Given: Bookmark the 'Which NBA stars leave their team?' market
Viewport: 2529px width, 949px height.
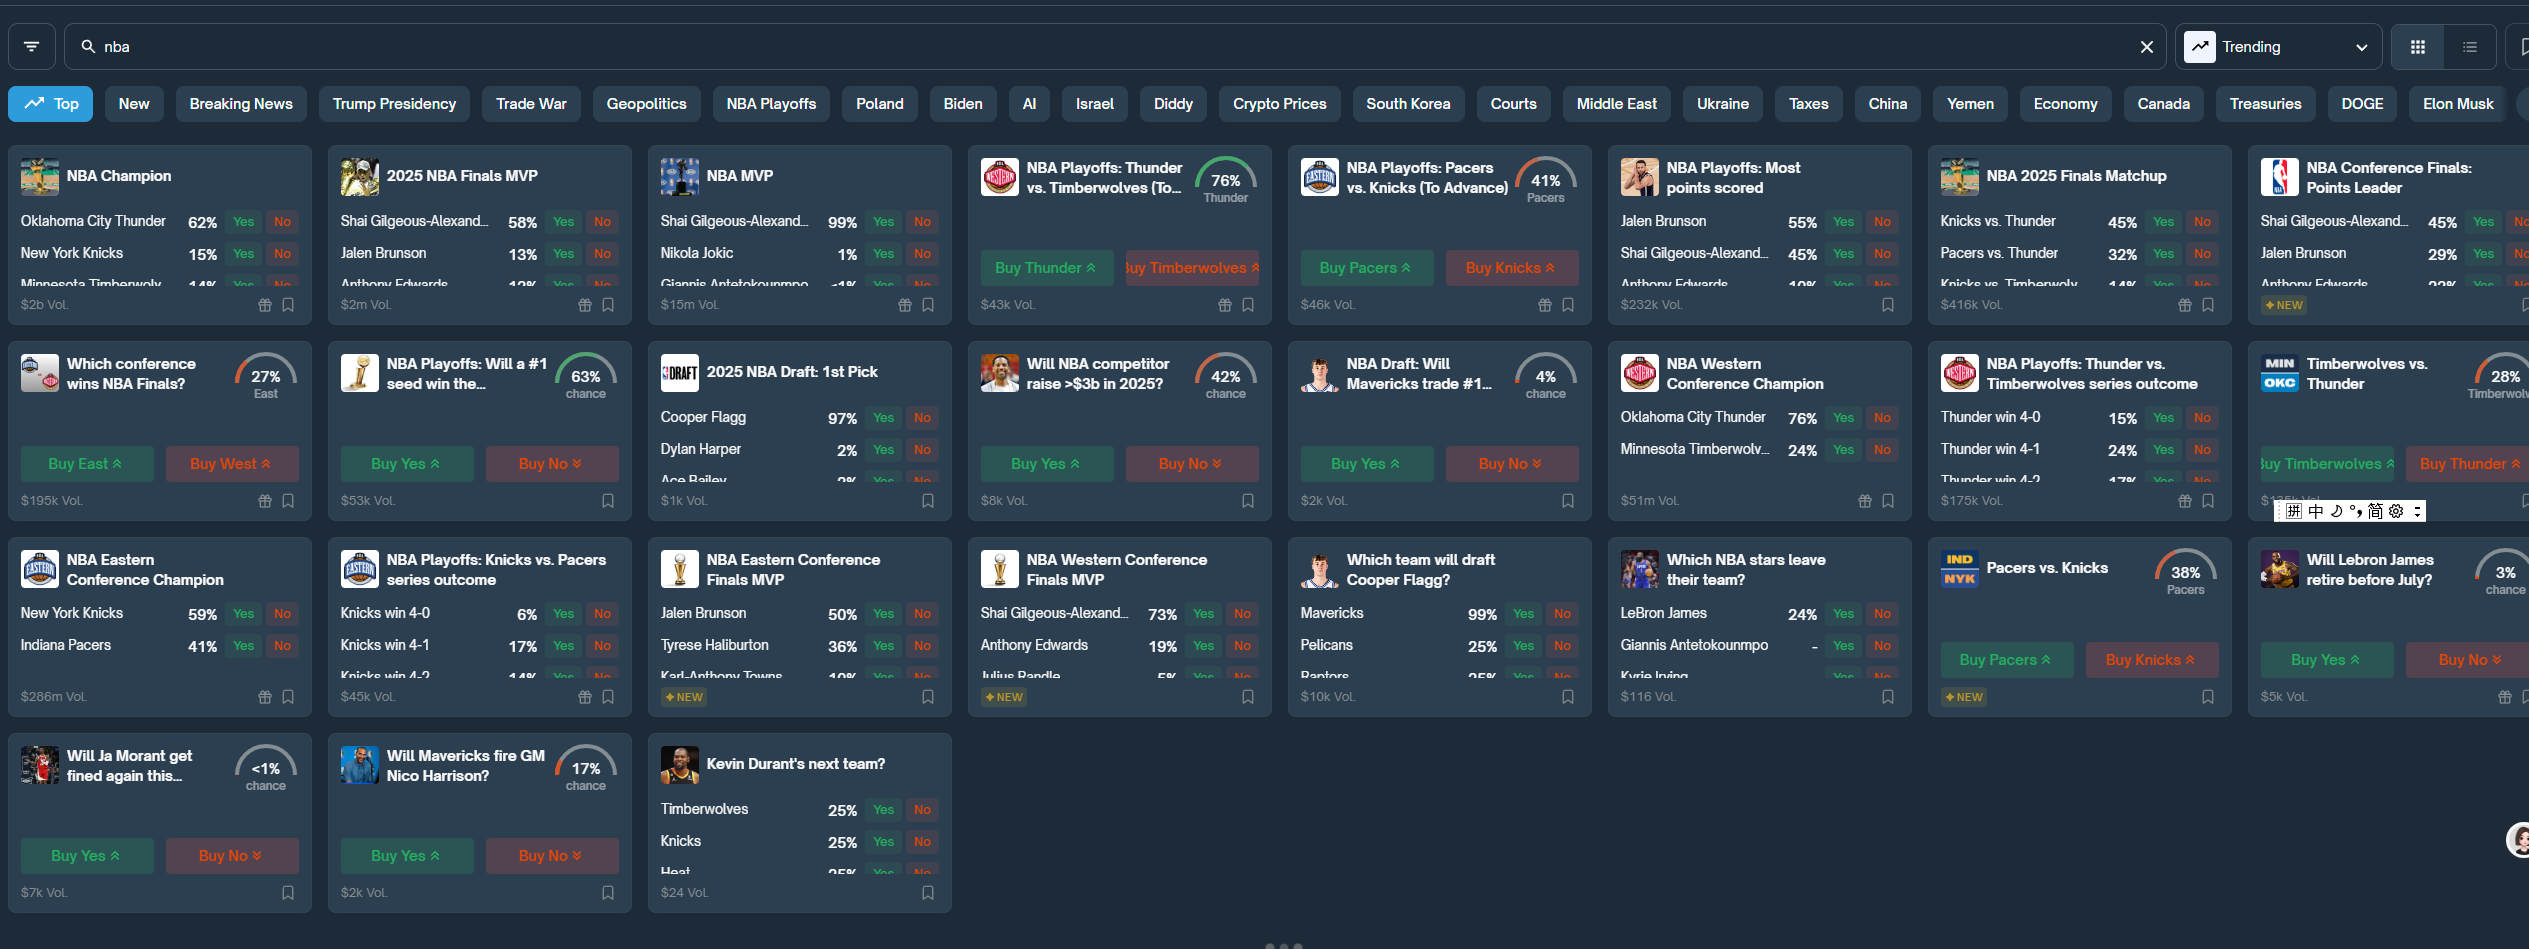Looking at the screenshot, I should click(1888, 697).
